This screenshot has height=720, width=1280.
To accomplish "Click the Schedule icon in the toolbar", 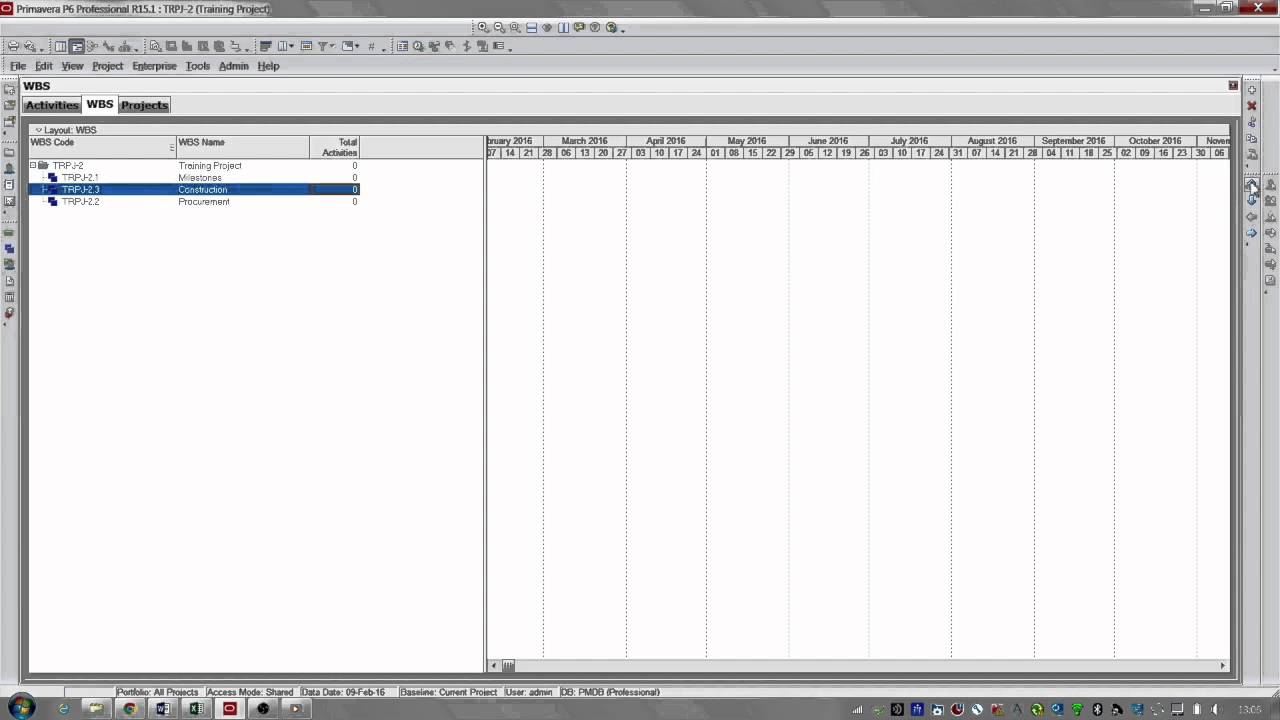I will 417,46.
